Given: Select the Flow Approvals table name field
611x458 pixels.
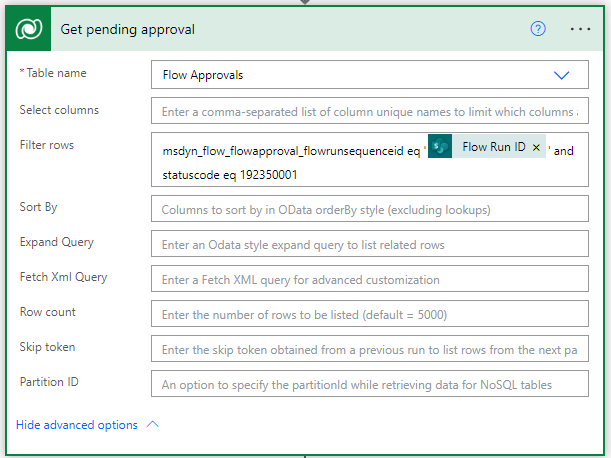Looking at the screenshot, I should click(x=369, y=74).
